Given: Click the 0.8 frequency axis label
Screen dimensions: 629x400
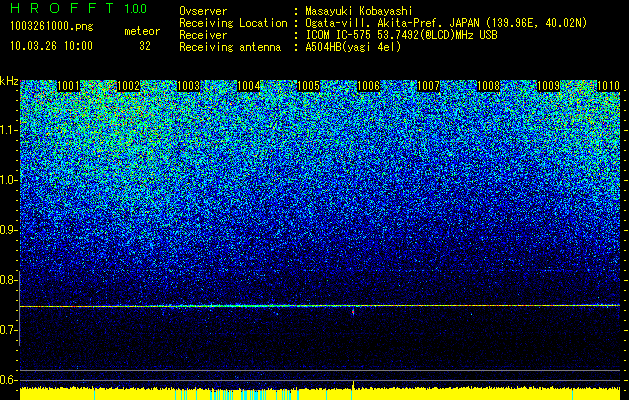Looking at the screenshot, I should click(x=9, y=280).
